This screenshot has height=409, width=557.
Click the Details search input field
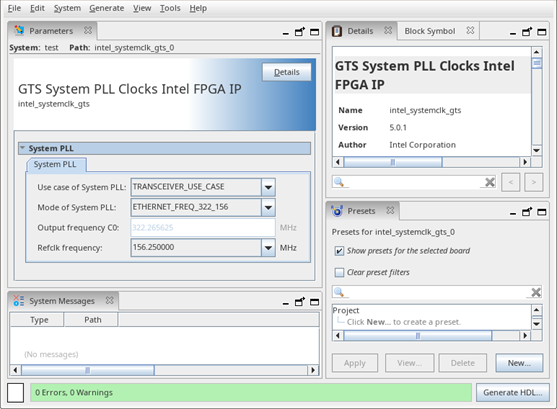pyautogui.click(x=414, y=182)
